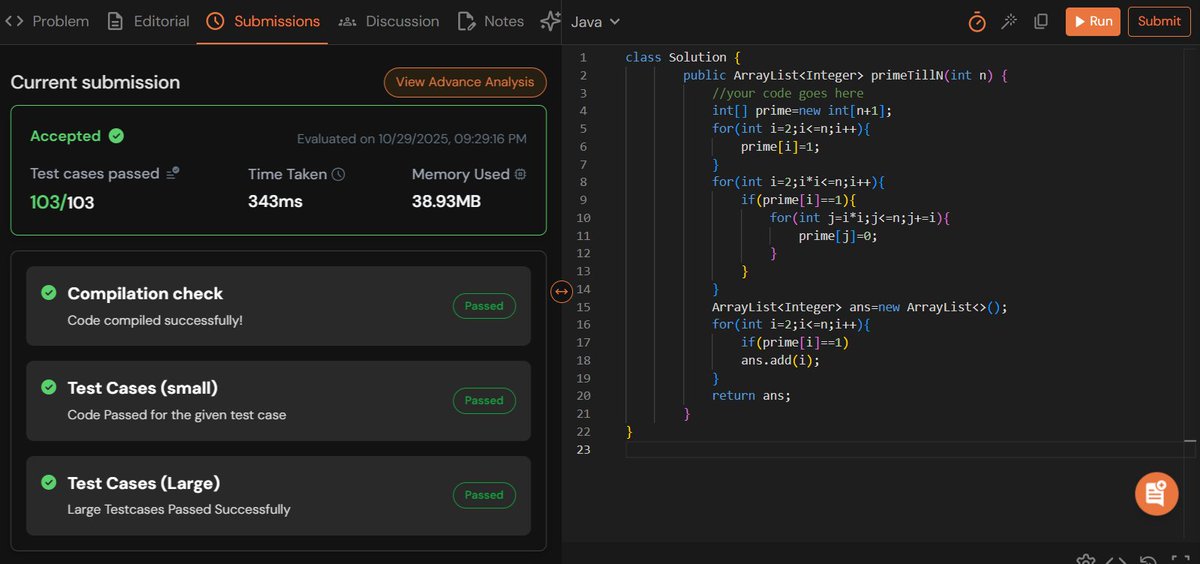This screenshot has width=1200, height=564.
Task: Click the 38.93MB memory value
Action: coord(446,202)
